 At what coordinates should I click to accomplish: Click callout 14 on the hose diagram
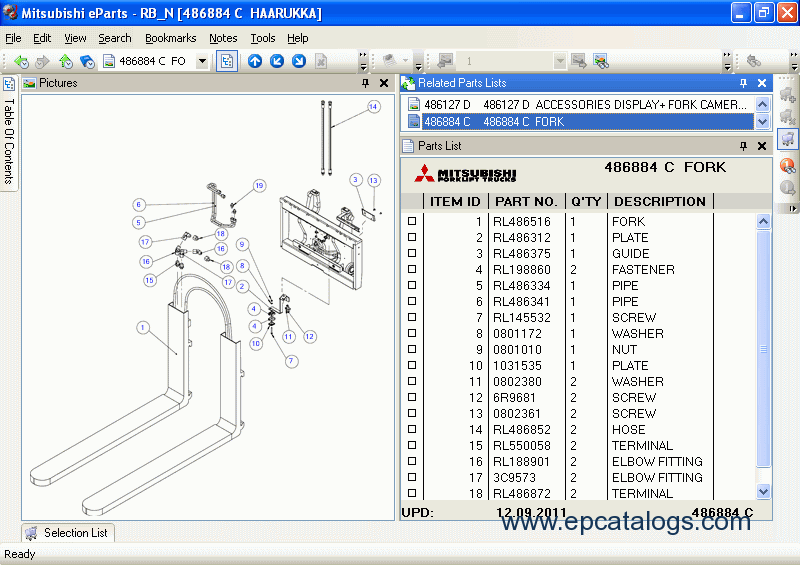point(374,107)
